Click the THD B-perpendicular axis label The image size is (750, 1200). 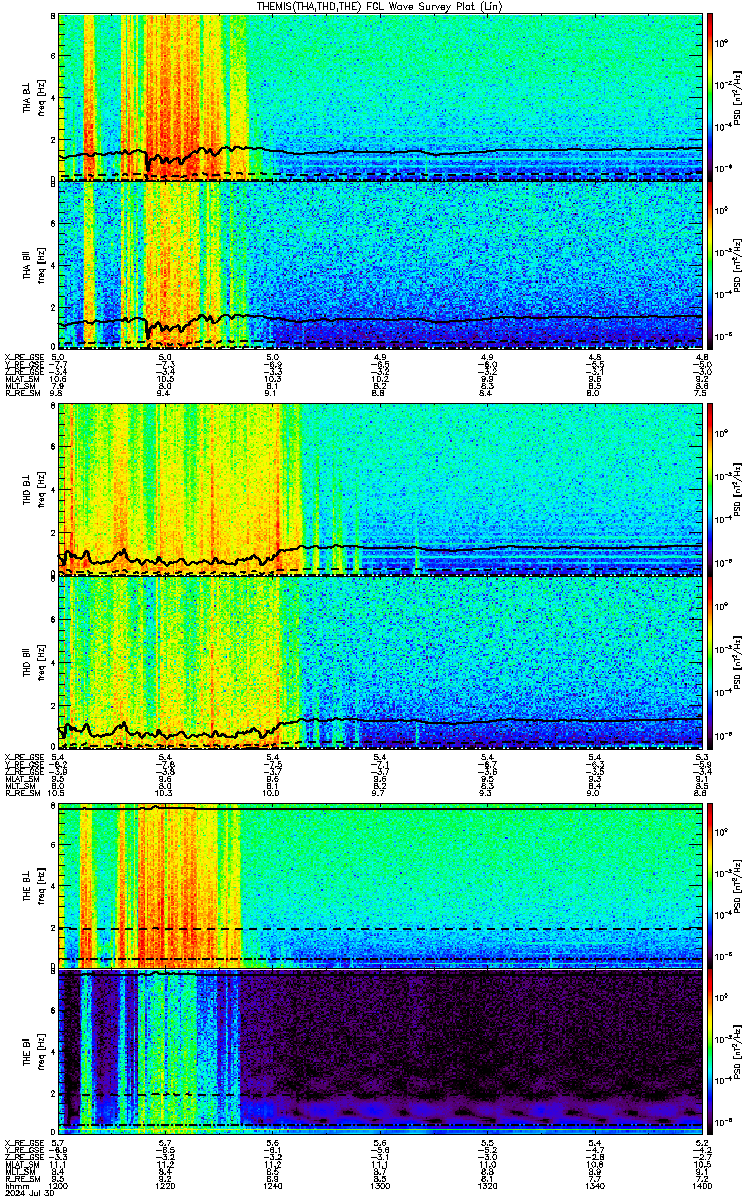tap(27, 491)
